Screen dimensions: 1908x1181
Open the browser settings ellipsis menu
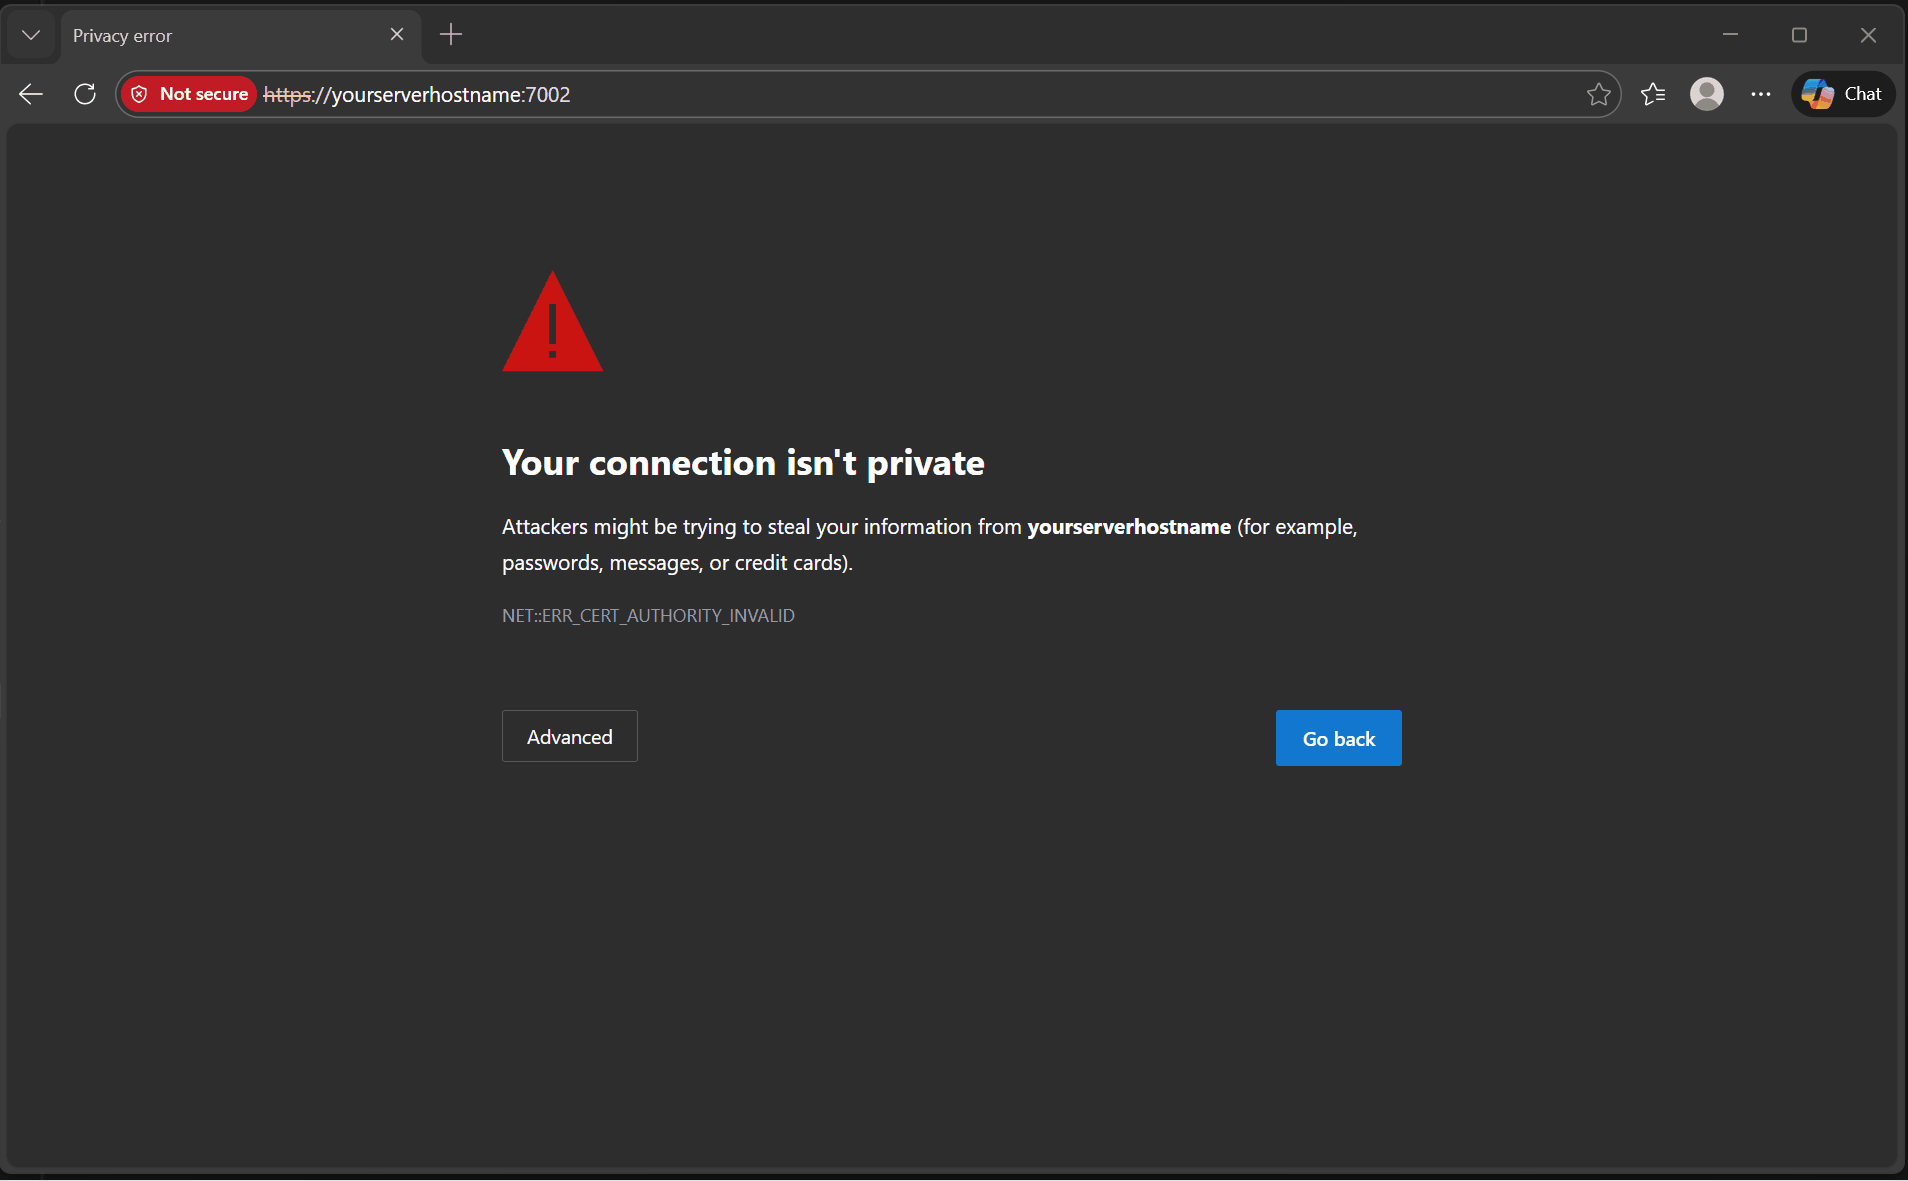[x=1761, y=94]
